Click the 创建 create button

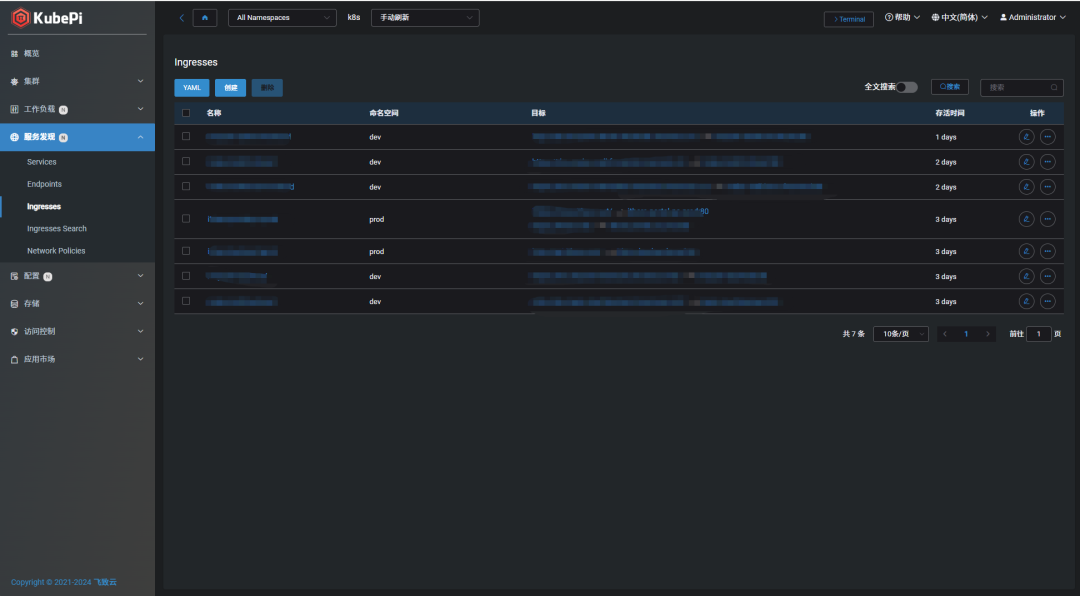[230, 88]
